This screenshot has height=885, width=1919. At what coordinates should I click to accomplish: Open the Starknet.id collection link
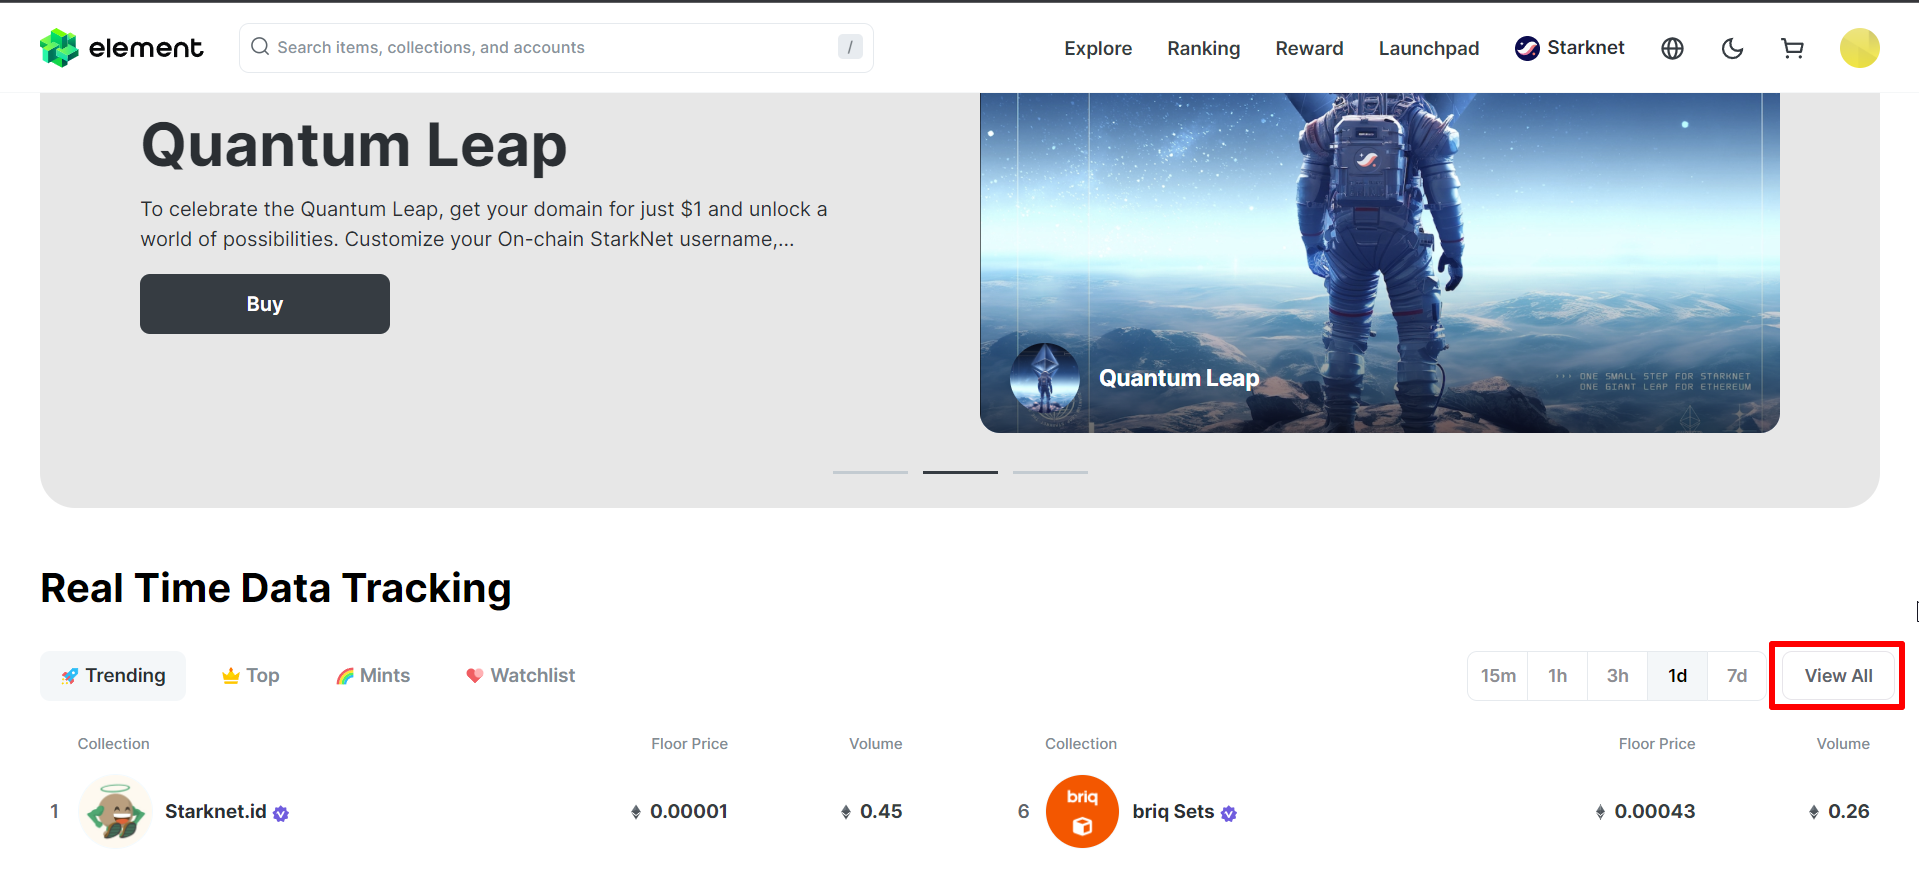216,812
